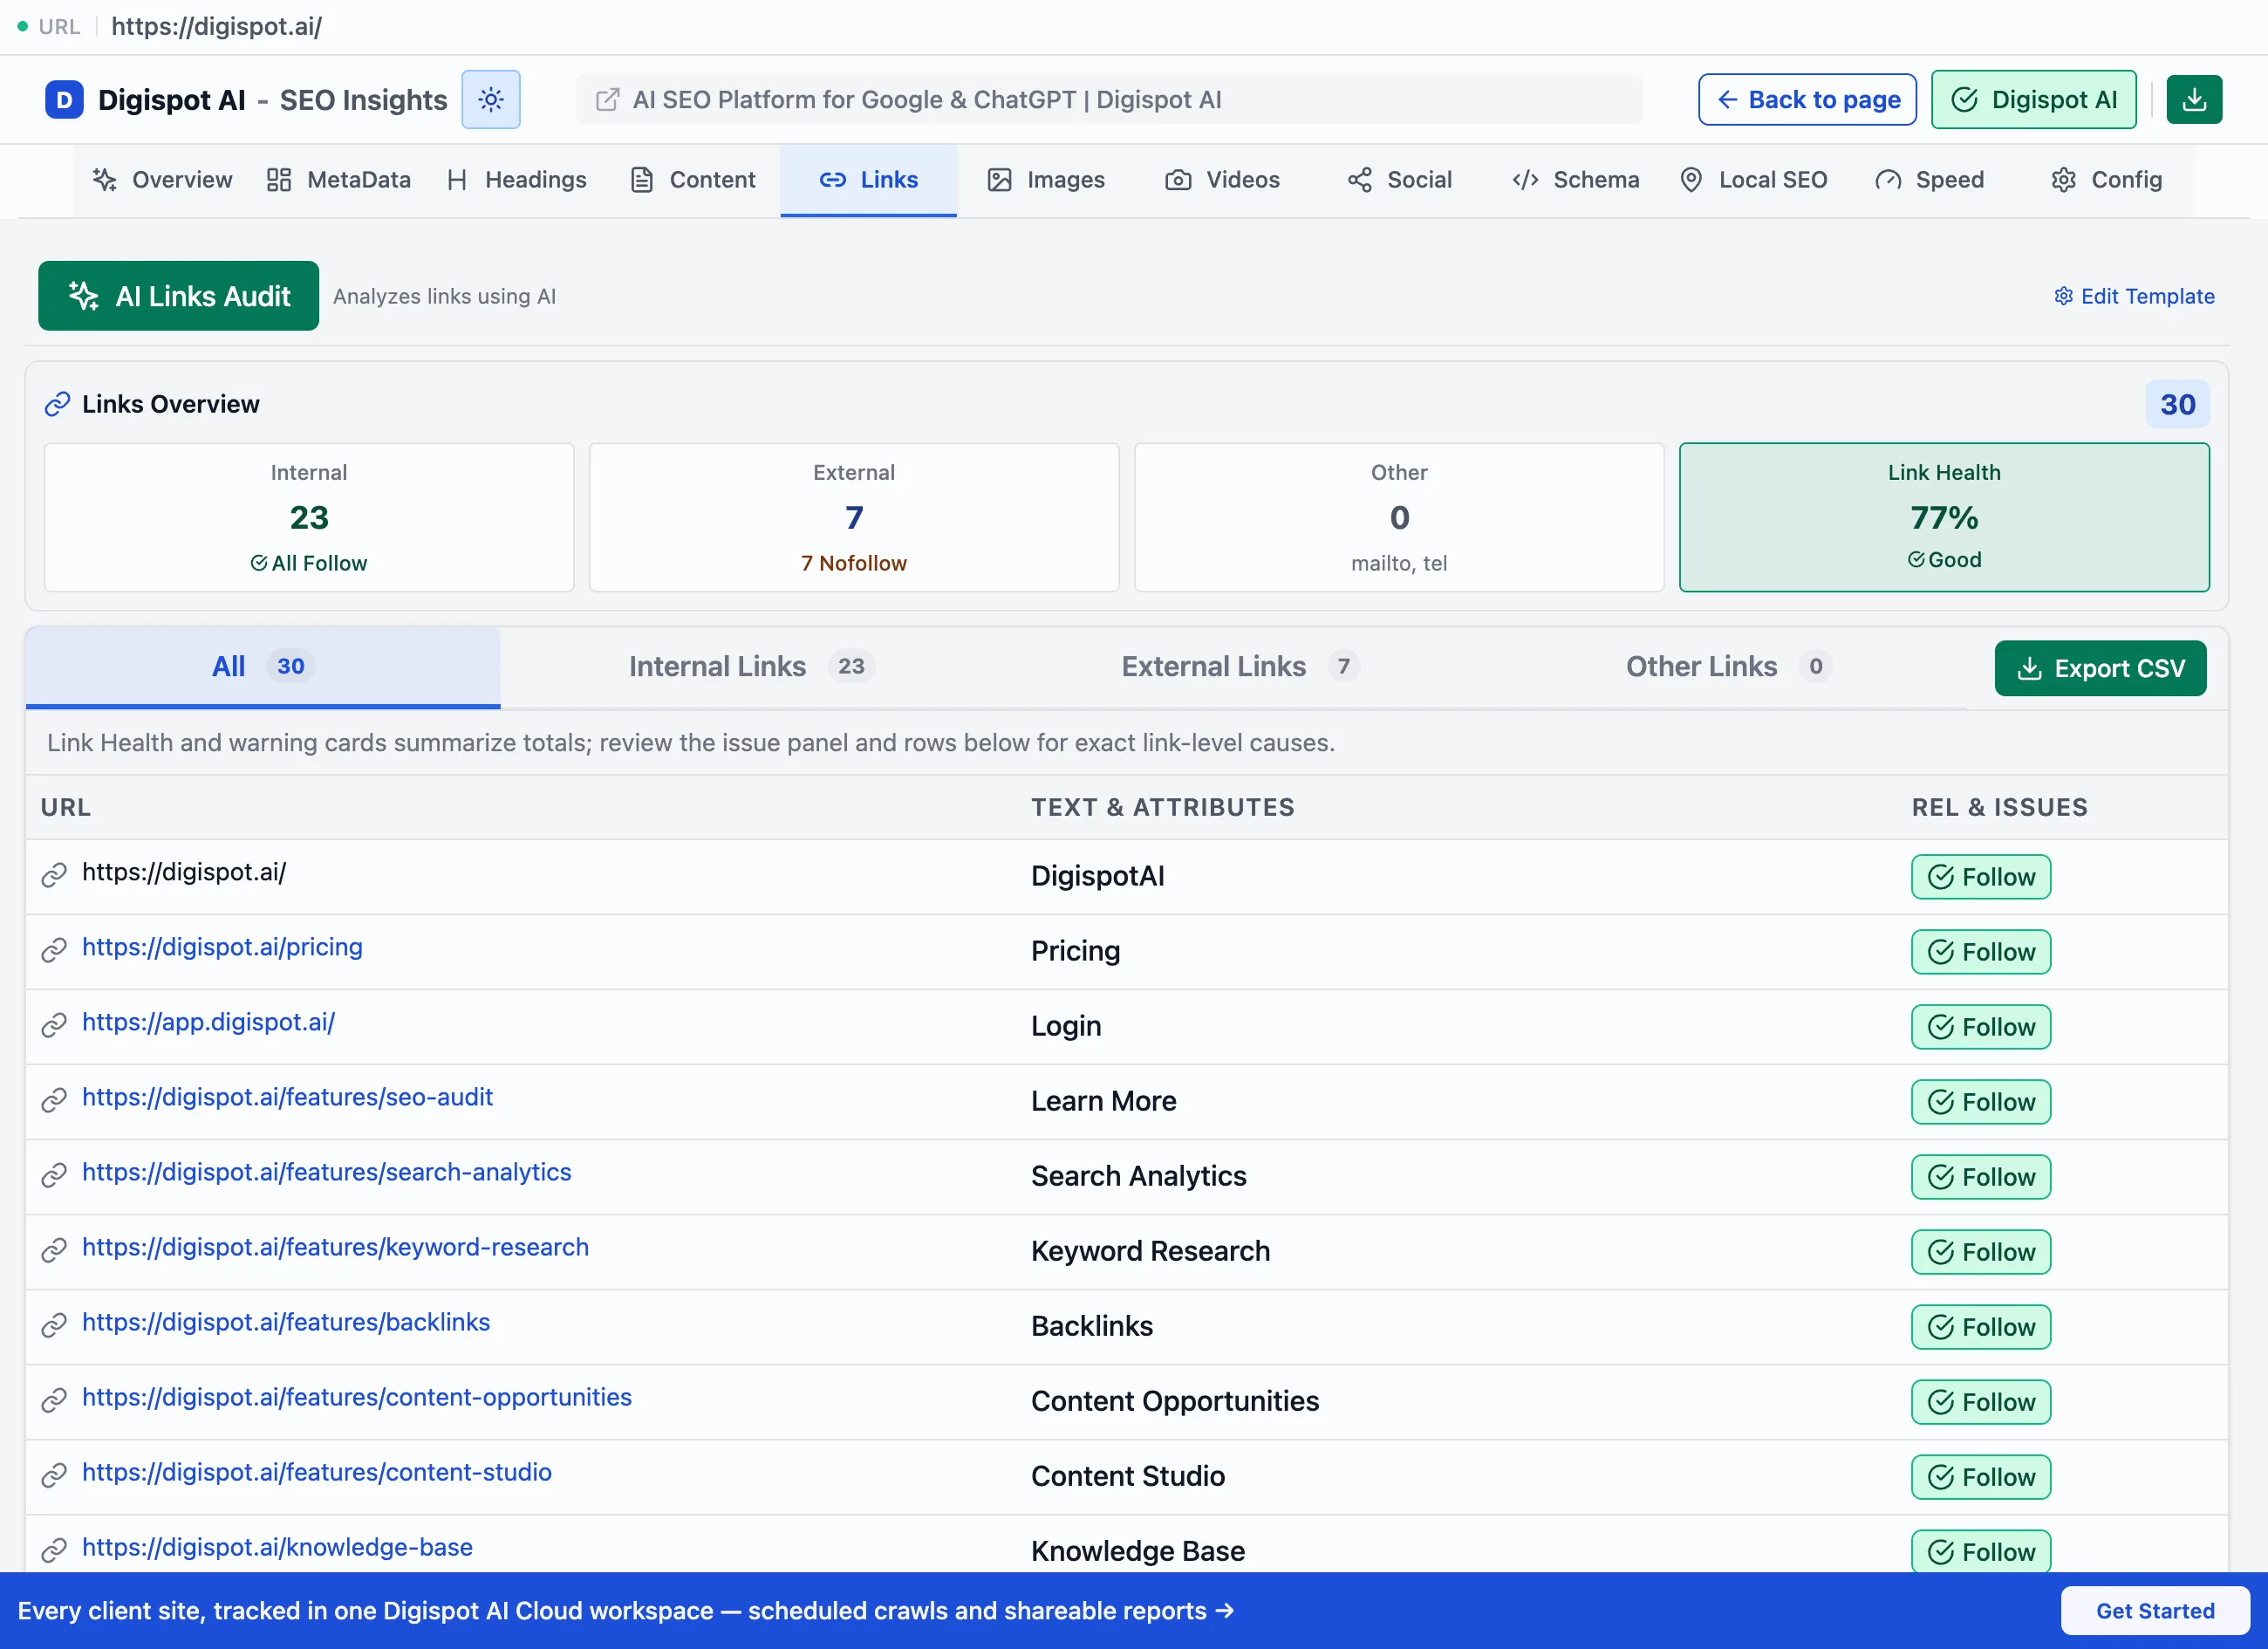Click the link icon beside app.digispot.ai row
This screenshot has width=2268, height=1649.
coord(54,1025)
